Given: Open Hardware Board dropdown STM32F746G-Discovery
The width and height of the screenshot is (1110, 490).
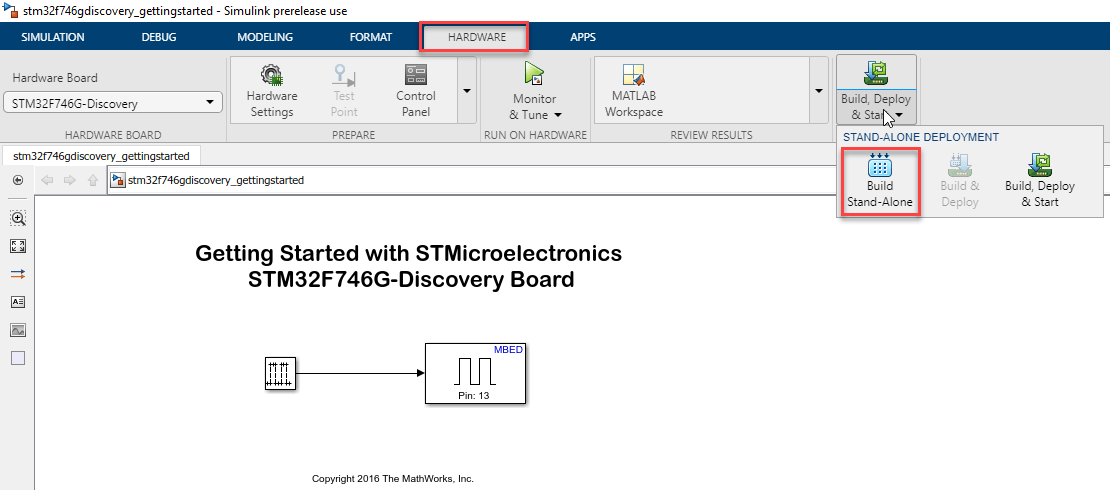Looking at the screenshot, I should (x=113, y=103).
